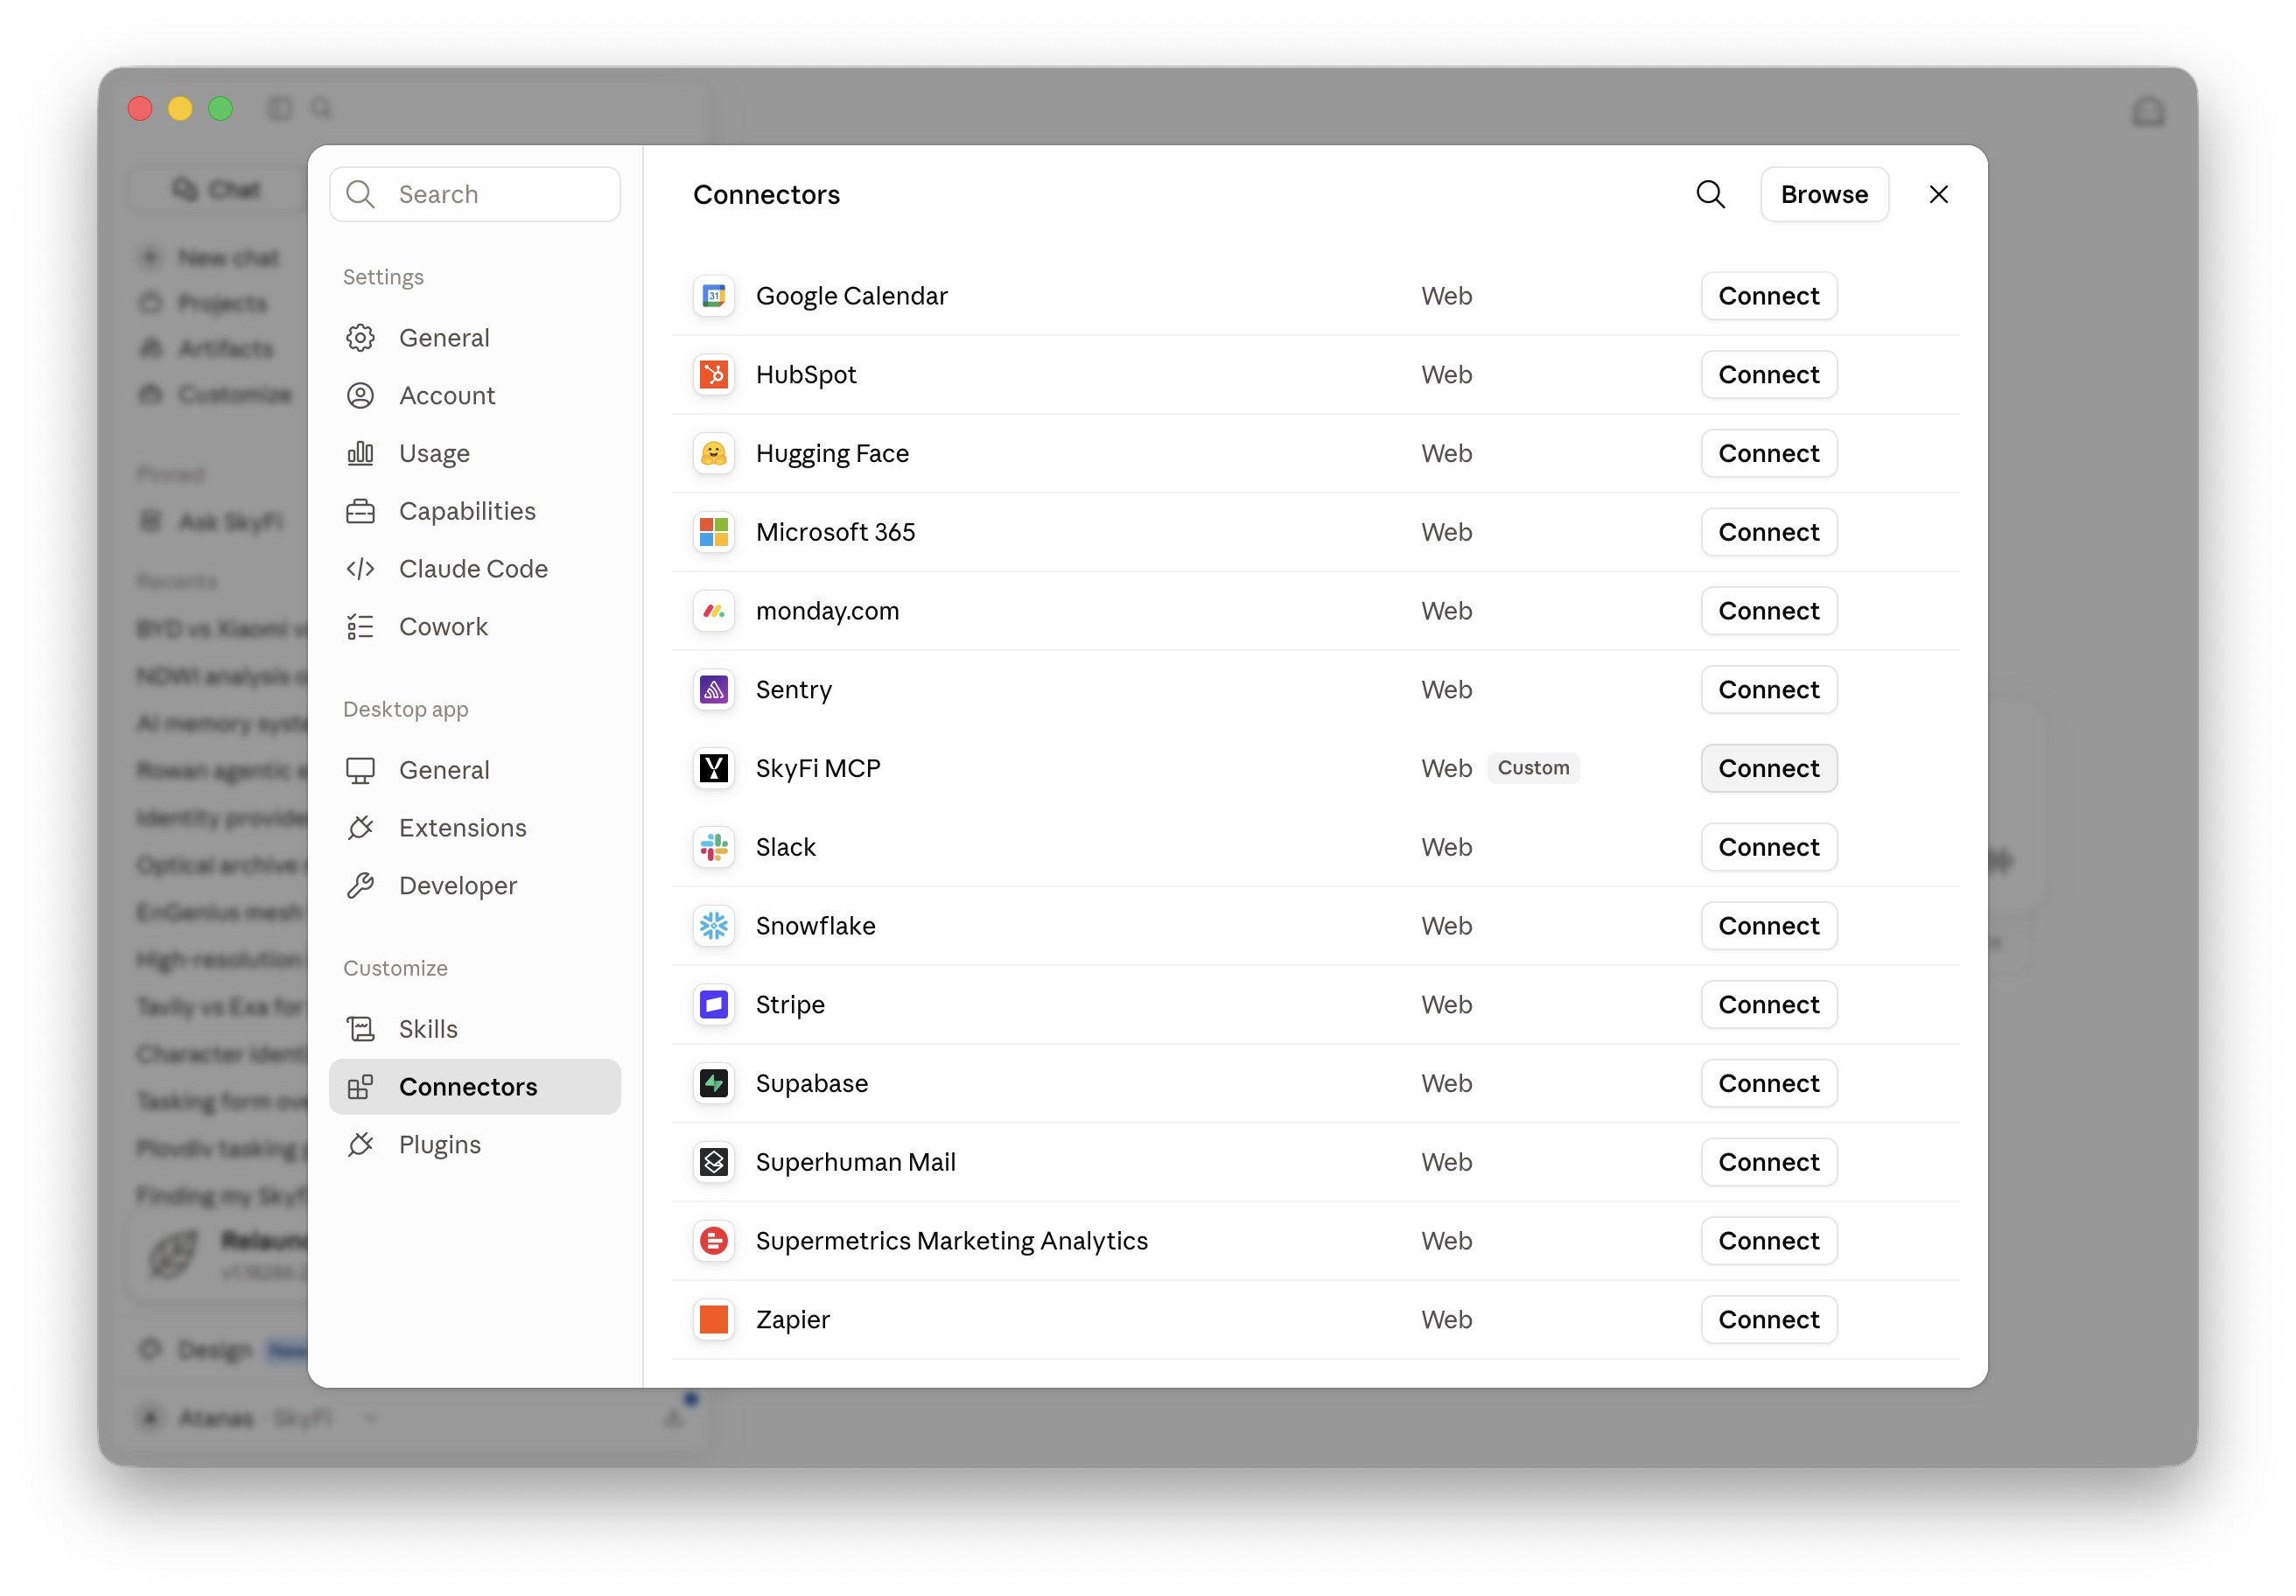Connect Supermetrics Marketing Analytics
This screenshot has width=2296, height=1596.
pos(1768,1241)
